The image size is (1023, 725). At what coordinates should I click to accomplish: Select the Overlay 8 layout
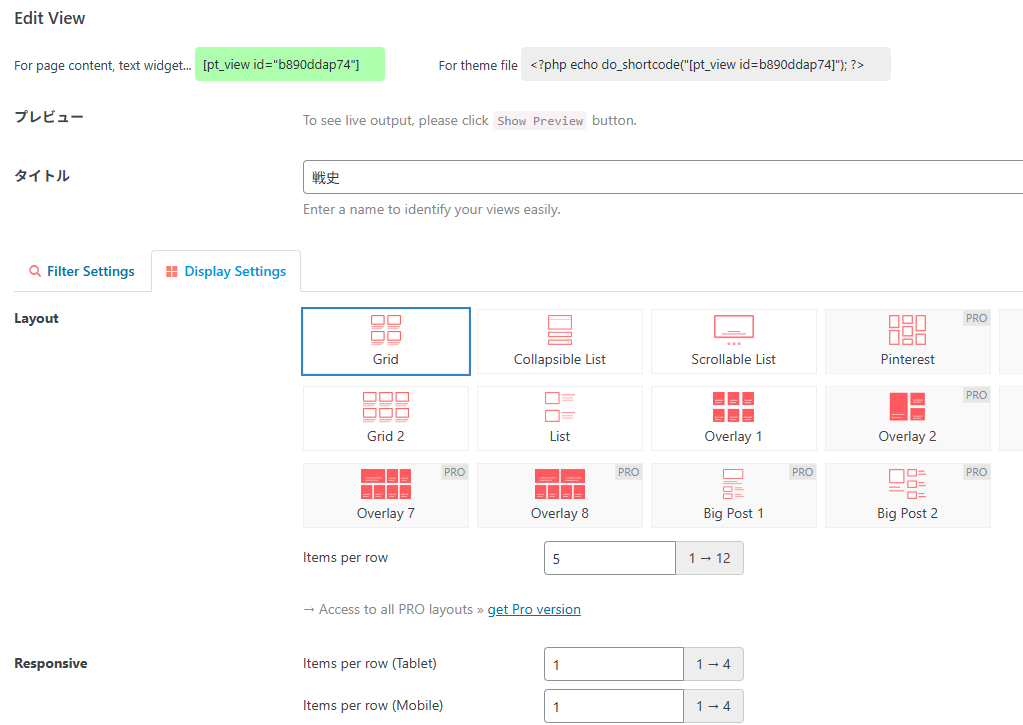tap(560, 495)
